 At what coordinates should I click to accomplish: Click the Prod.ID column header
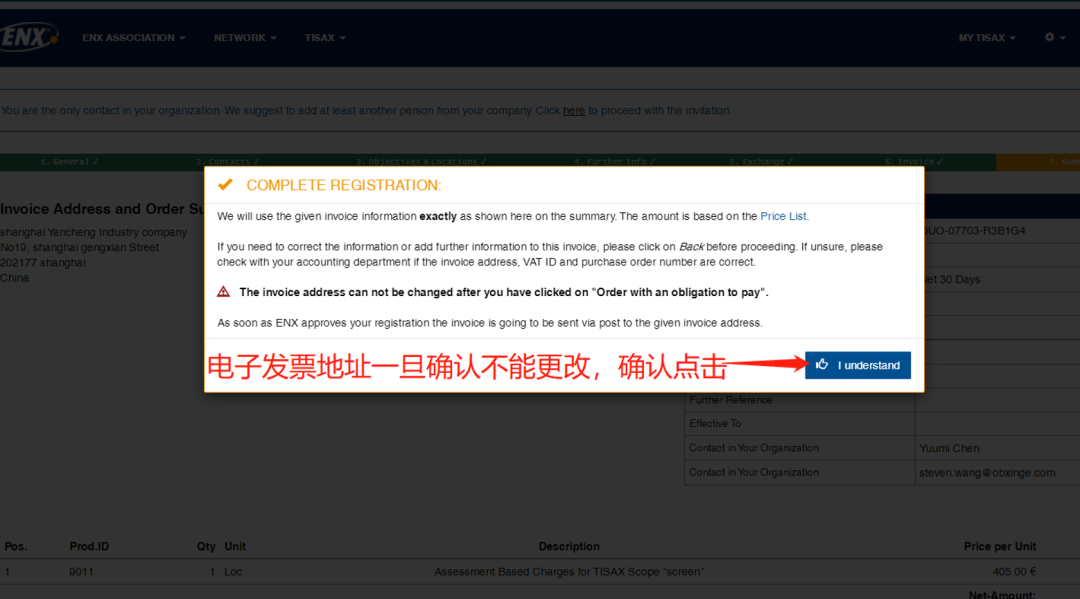click(89, 546)
